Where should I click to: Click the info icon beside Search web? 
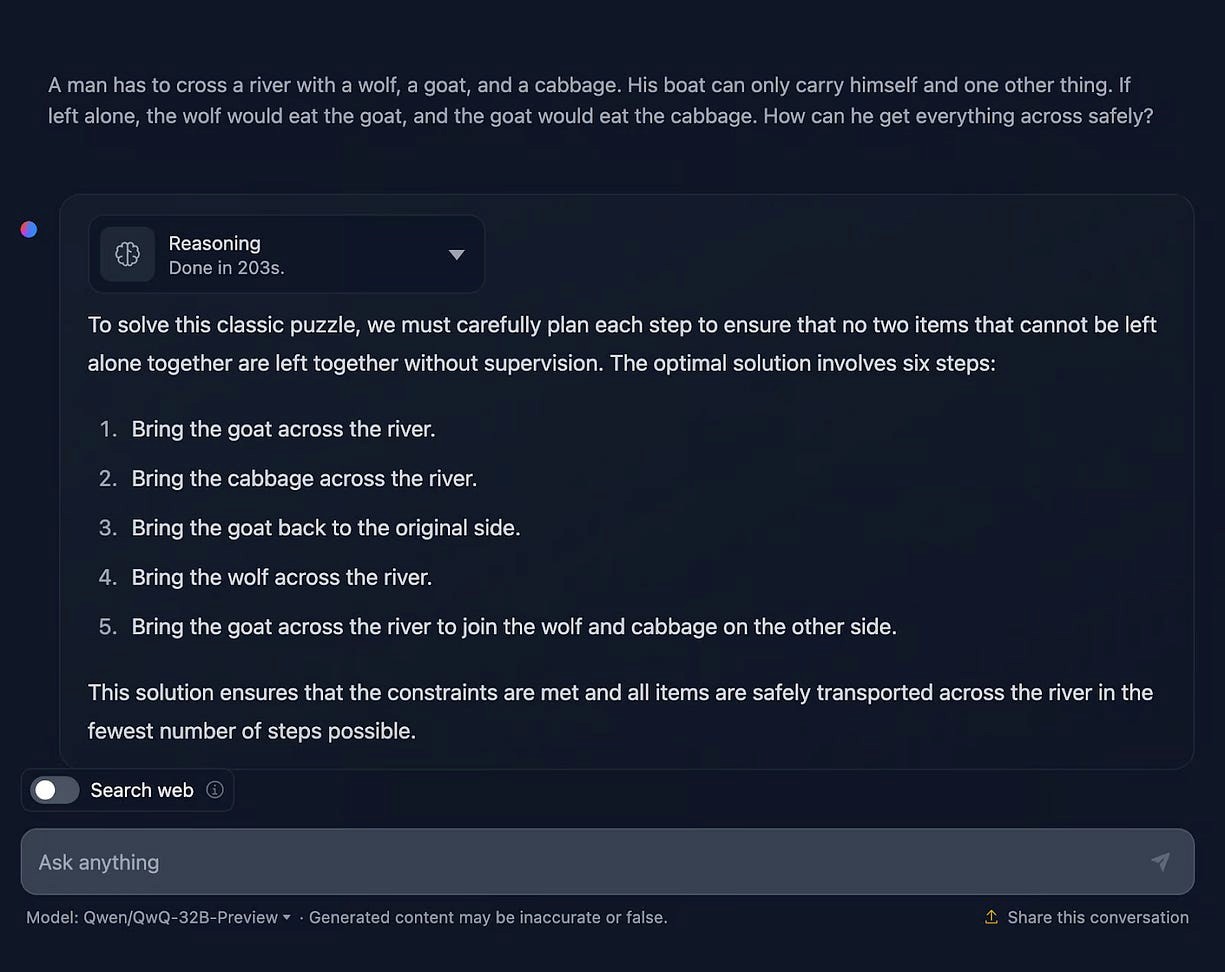coord(214,790)
